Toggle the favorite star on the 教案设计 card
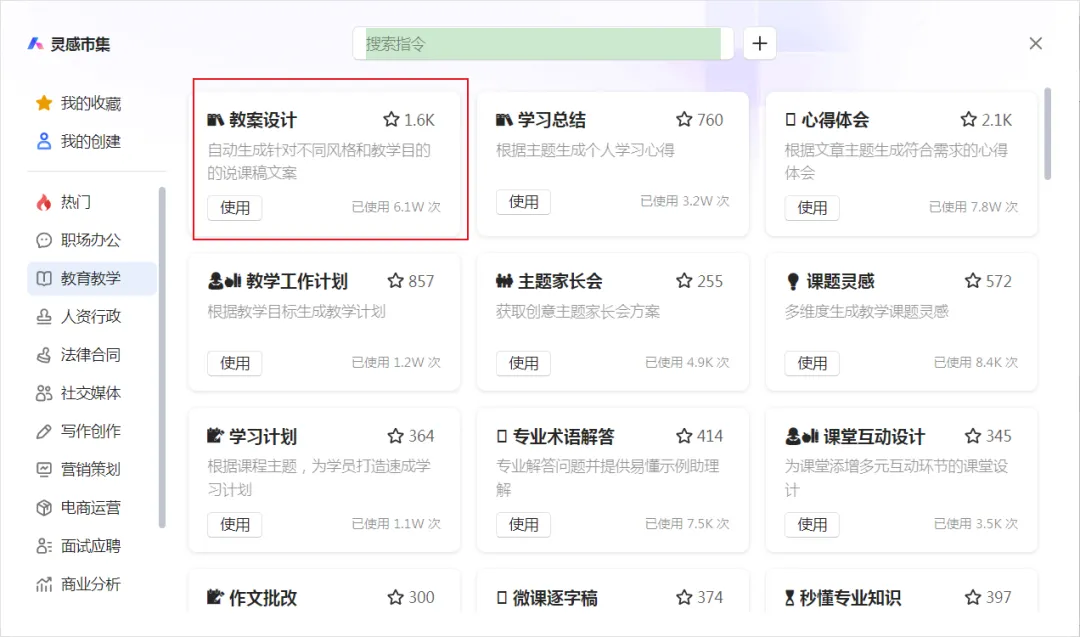1080x637 pixels. (x=390, y=119)
